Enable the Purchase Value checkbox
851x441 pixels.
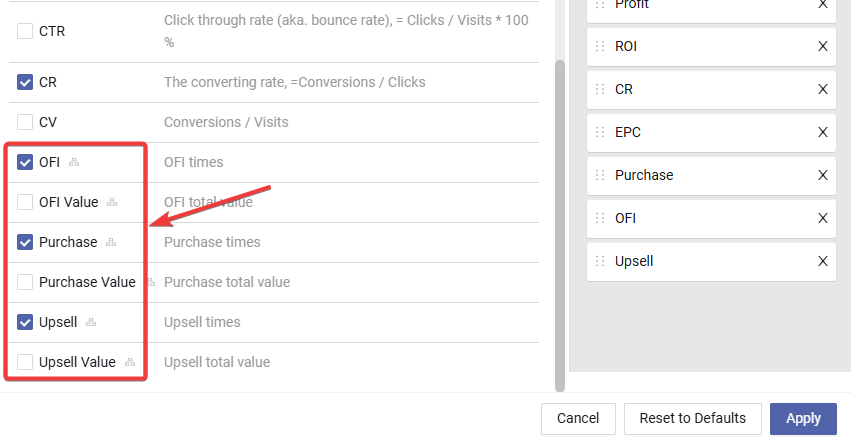(25, 282)
